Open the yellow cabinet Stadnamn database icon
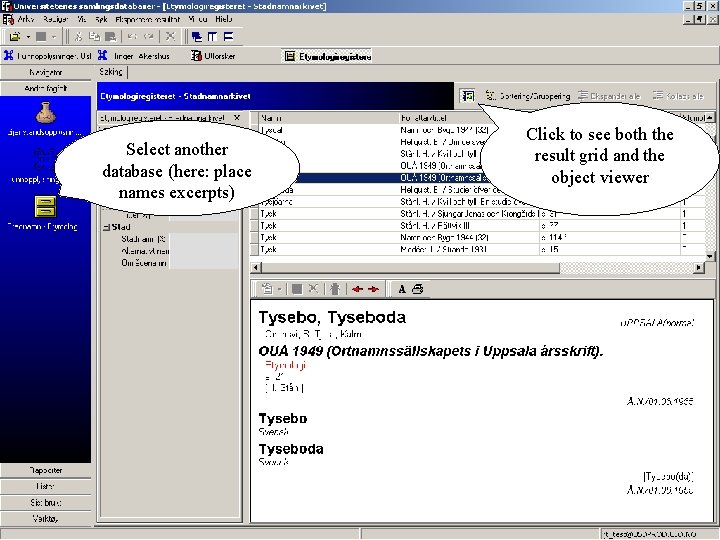 45,207
